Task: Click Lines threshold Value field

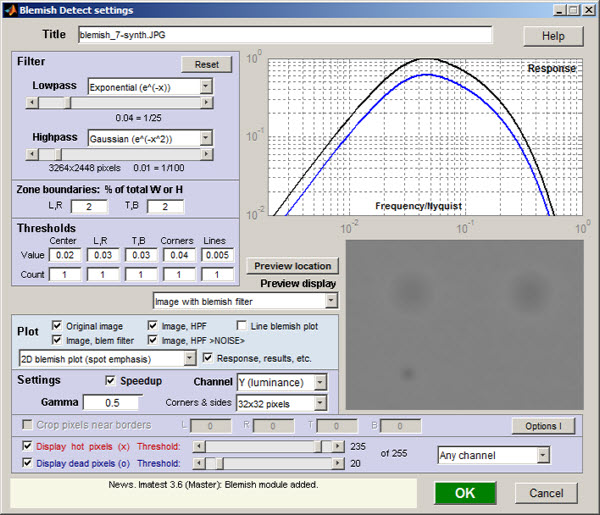Action: pos(217,255)
